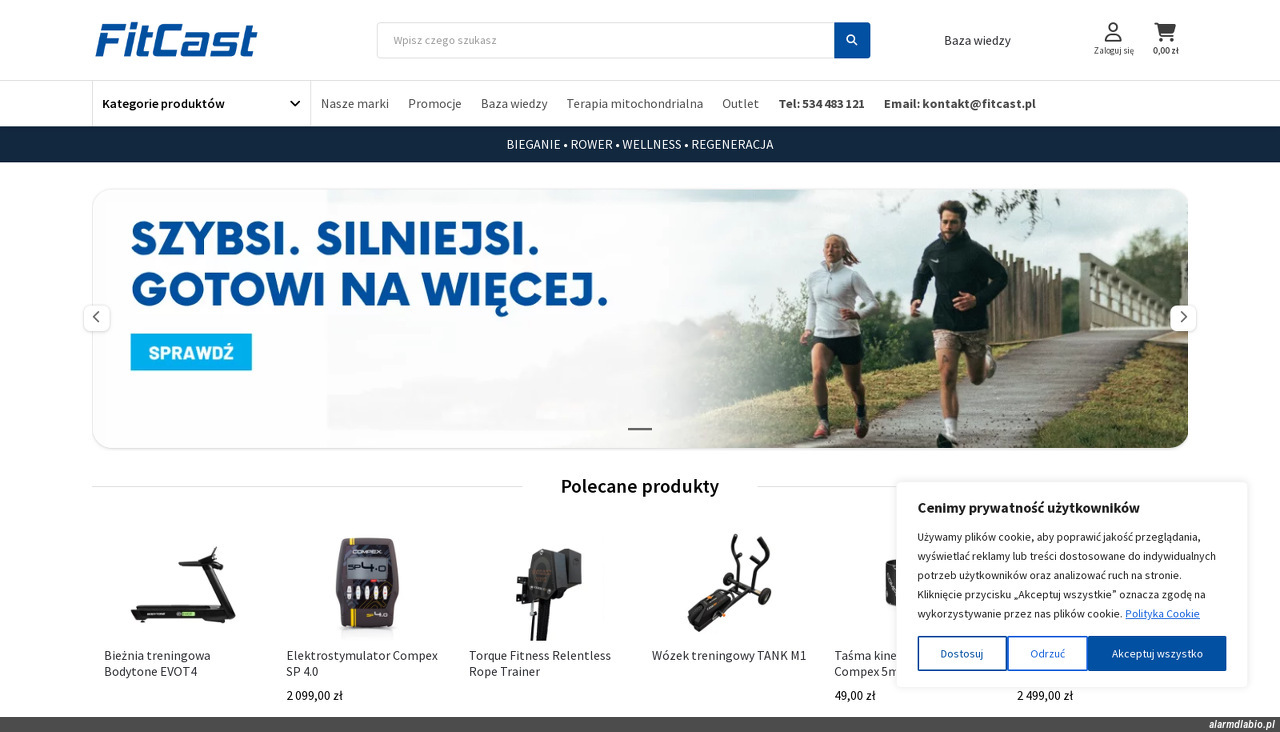Open the Nasze marki menu item
Image resolution: width=1280 pixels, height=732 pixels.
pyautogui.click(x=355, y=104)
